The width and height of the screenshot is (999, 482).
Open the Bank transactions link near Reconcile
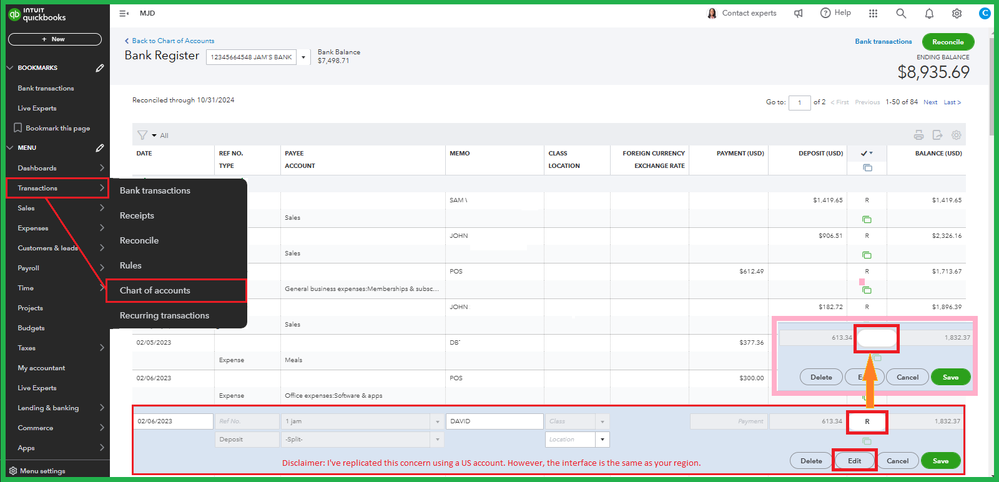(883, 41)
